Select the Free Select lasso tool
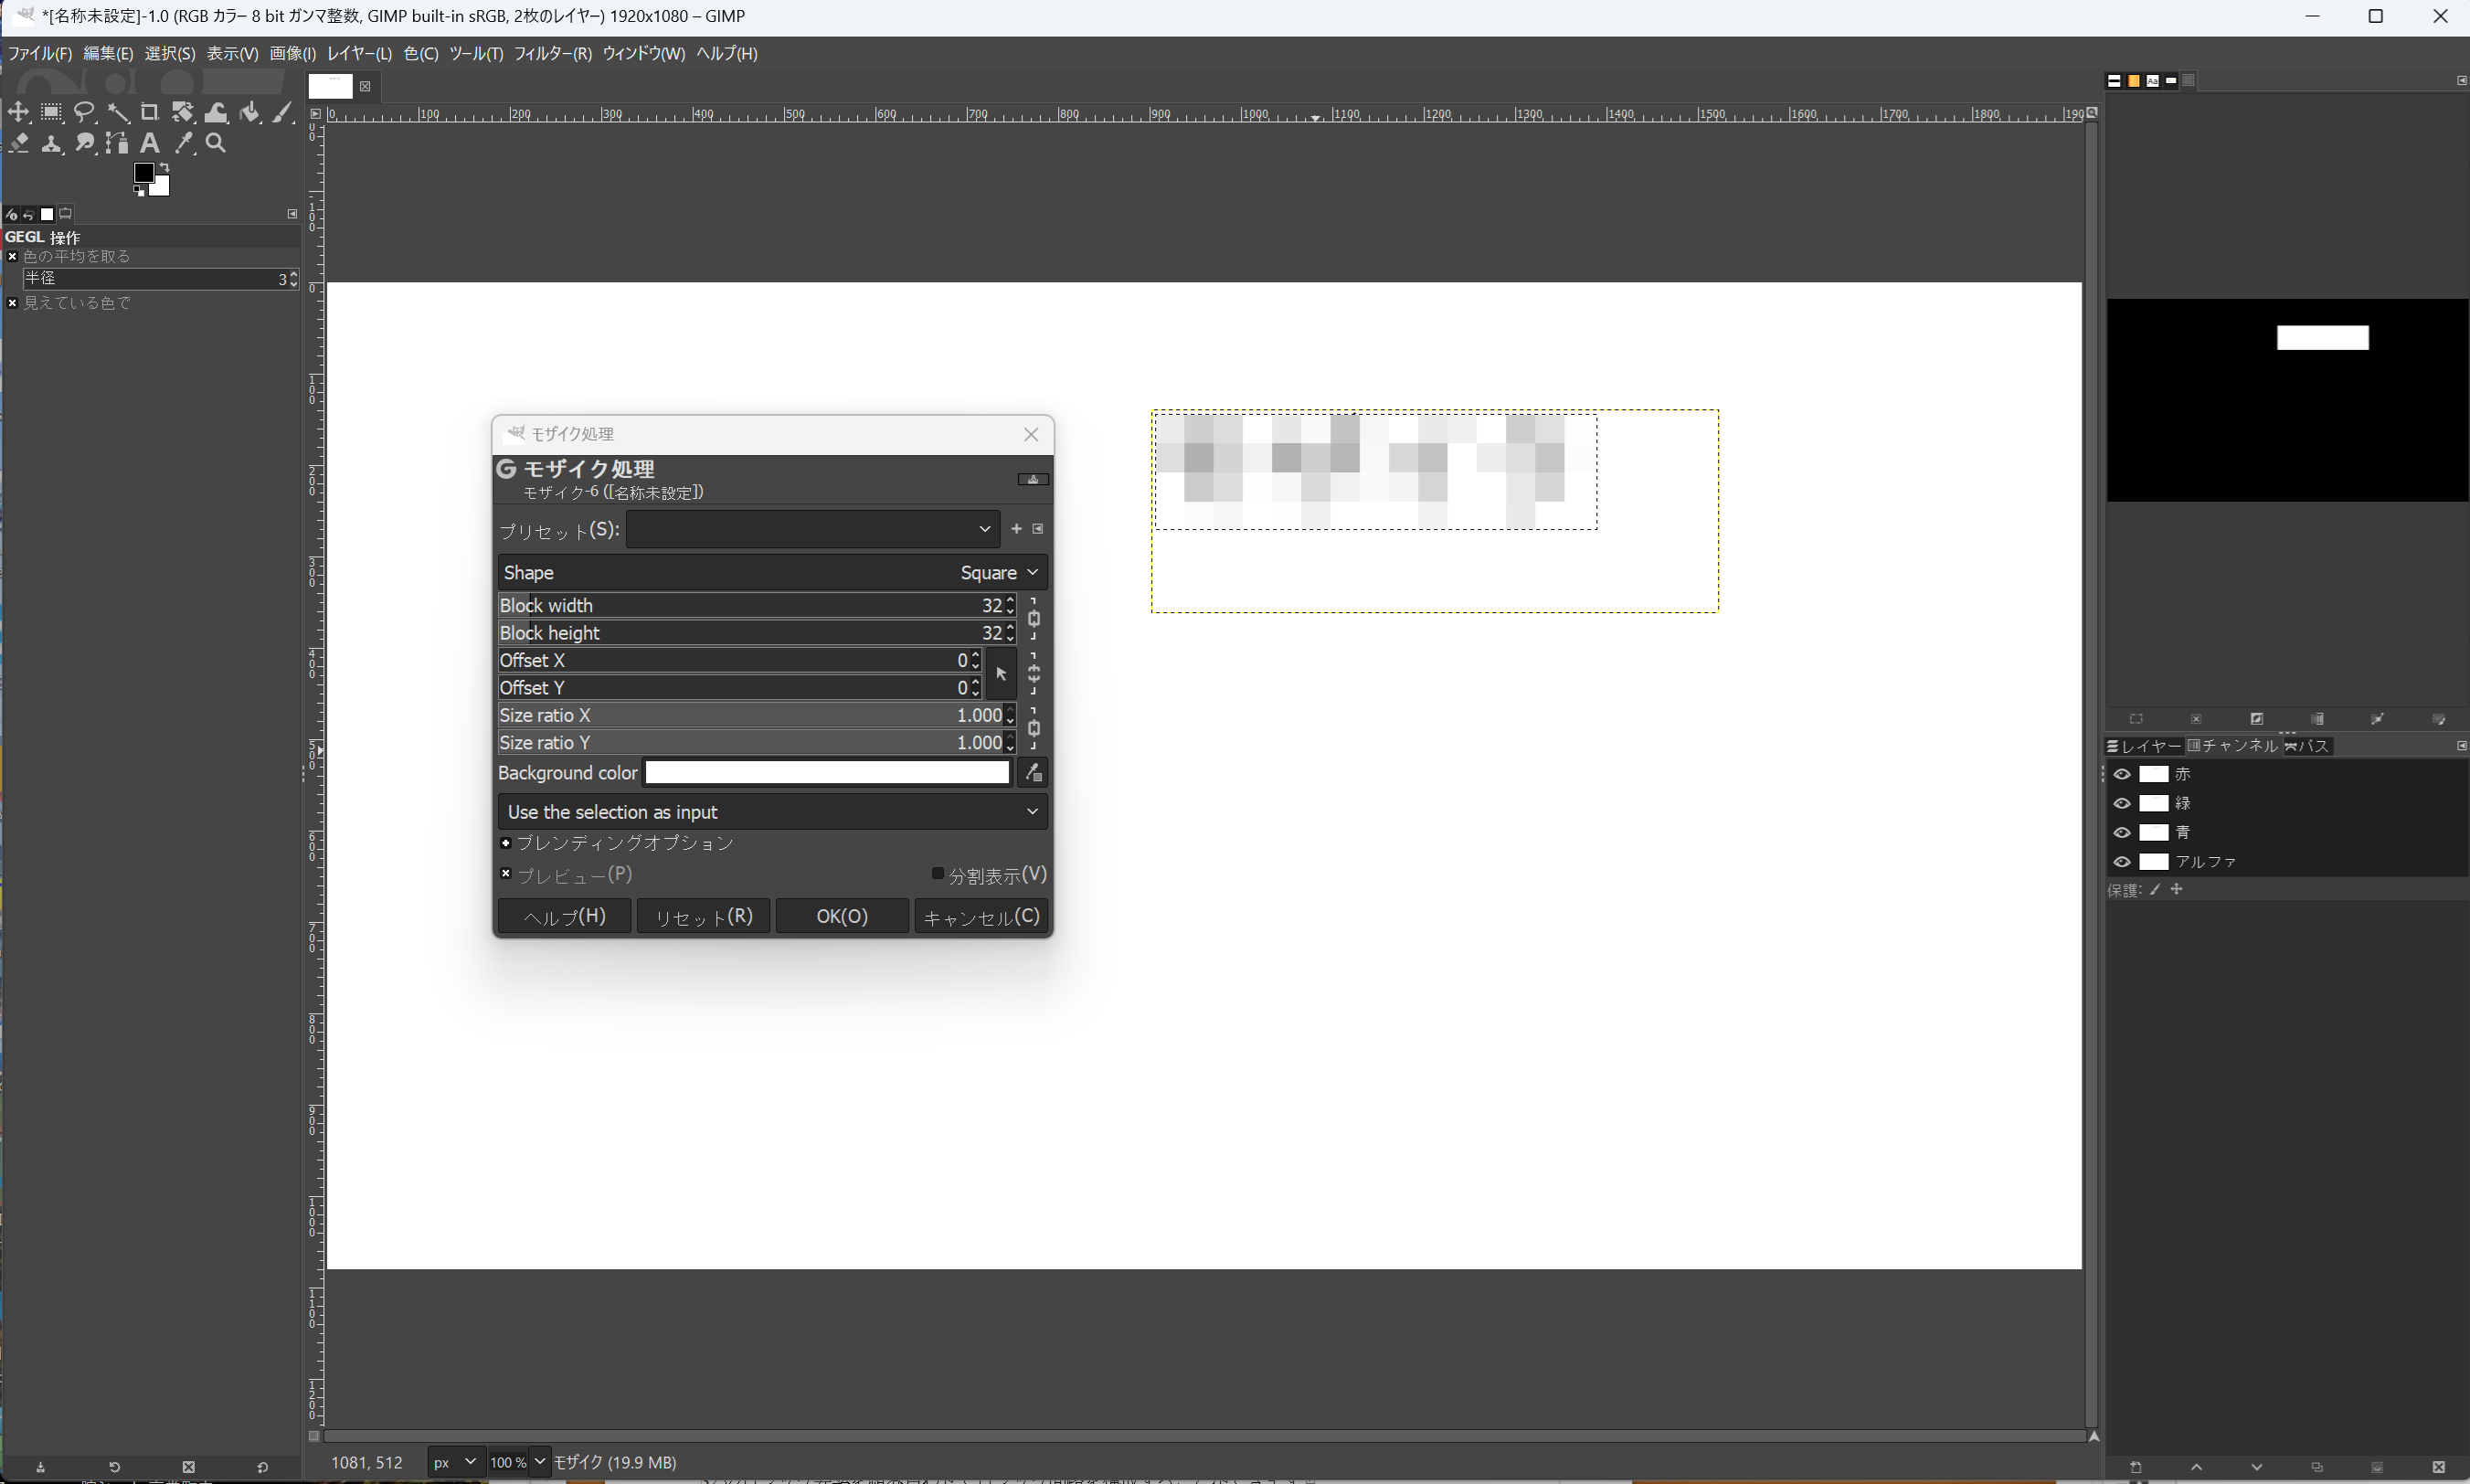Image resolution: width=2470 pixels, height=1484 pixels. click(84, 112)
